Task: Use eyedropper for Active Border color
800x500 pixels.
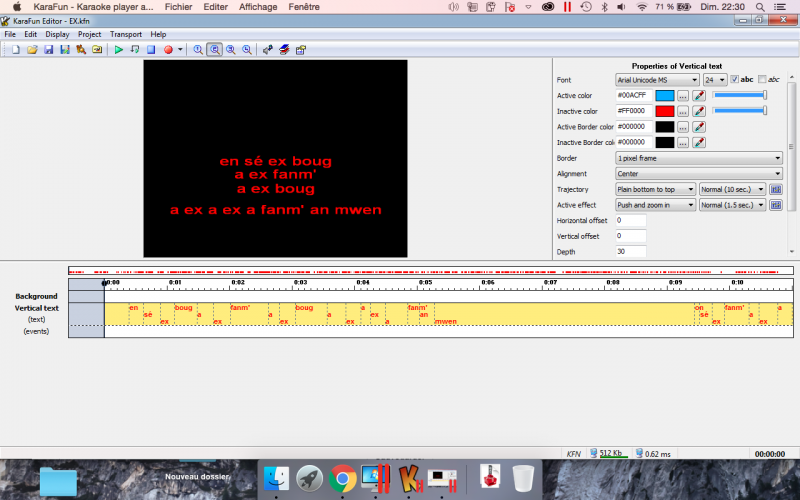Action: (x=699, y=127)
